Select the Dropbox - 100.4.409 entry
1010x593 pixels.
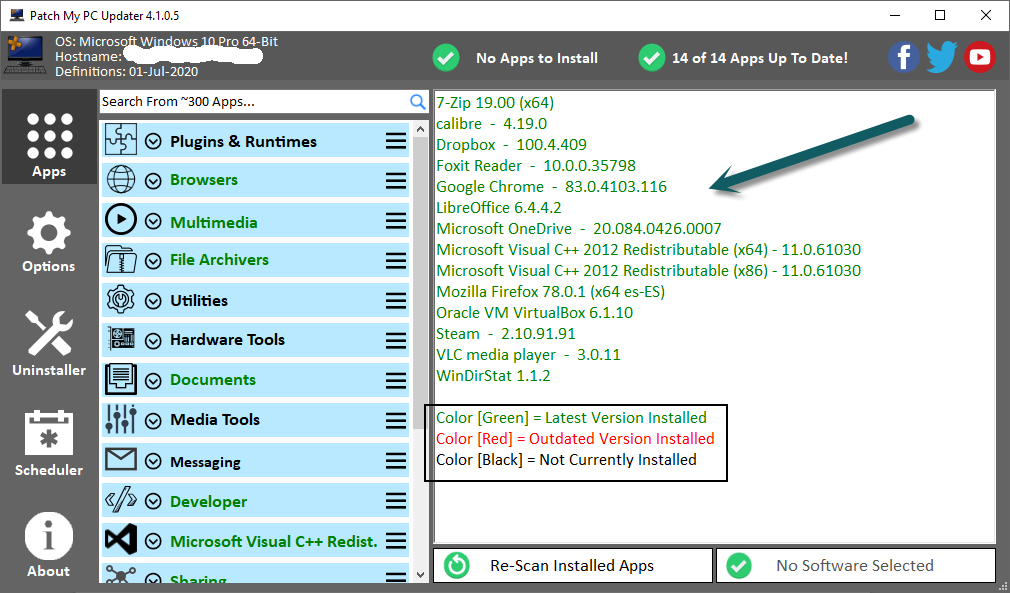click(511, 145)
